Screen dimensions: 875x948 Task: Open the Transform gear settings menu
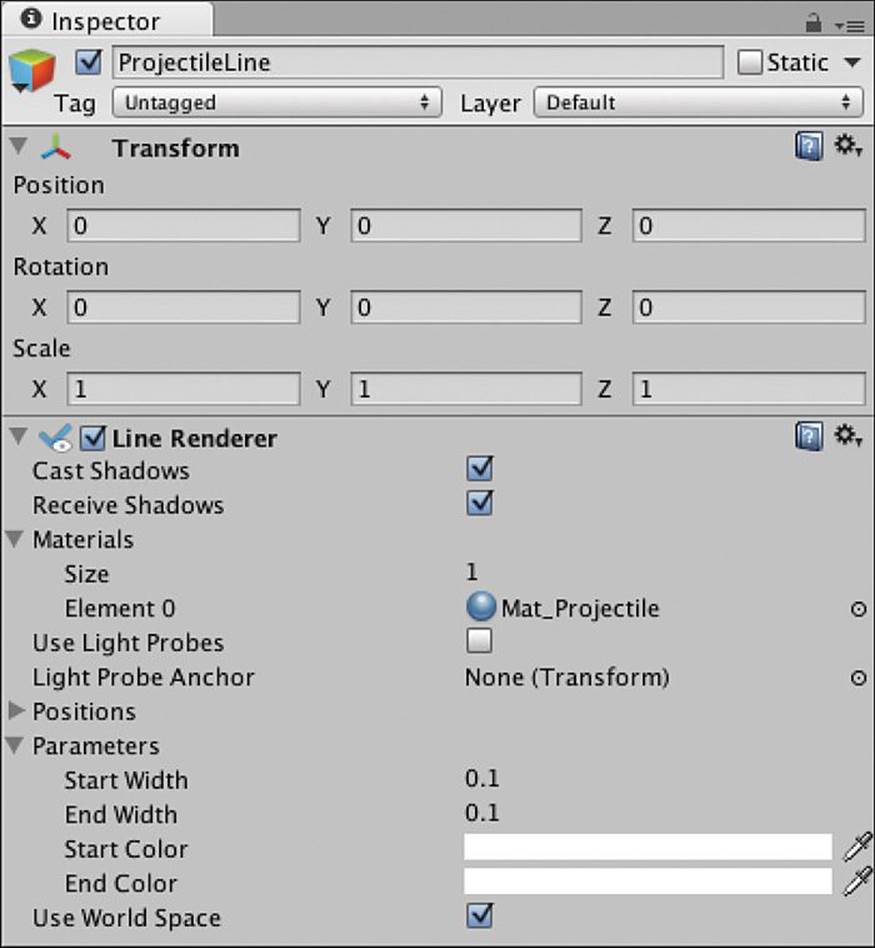[x=848, y=146]
